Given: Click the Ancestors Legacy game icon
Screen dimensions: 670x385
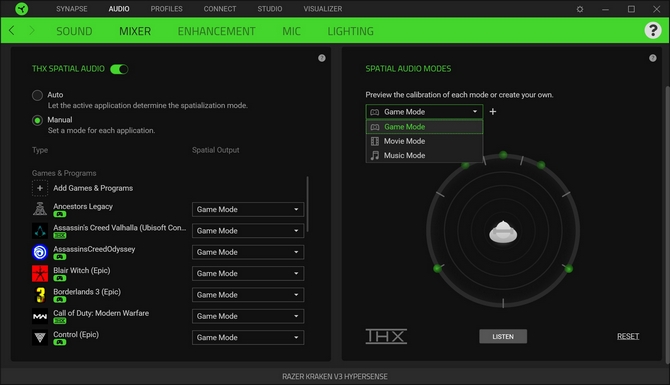Looking at the screenshot, I should tap(40, 209).
